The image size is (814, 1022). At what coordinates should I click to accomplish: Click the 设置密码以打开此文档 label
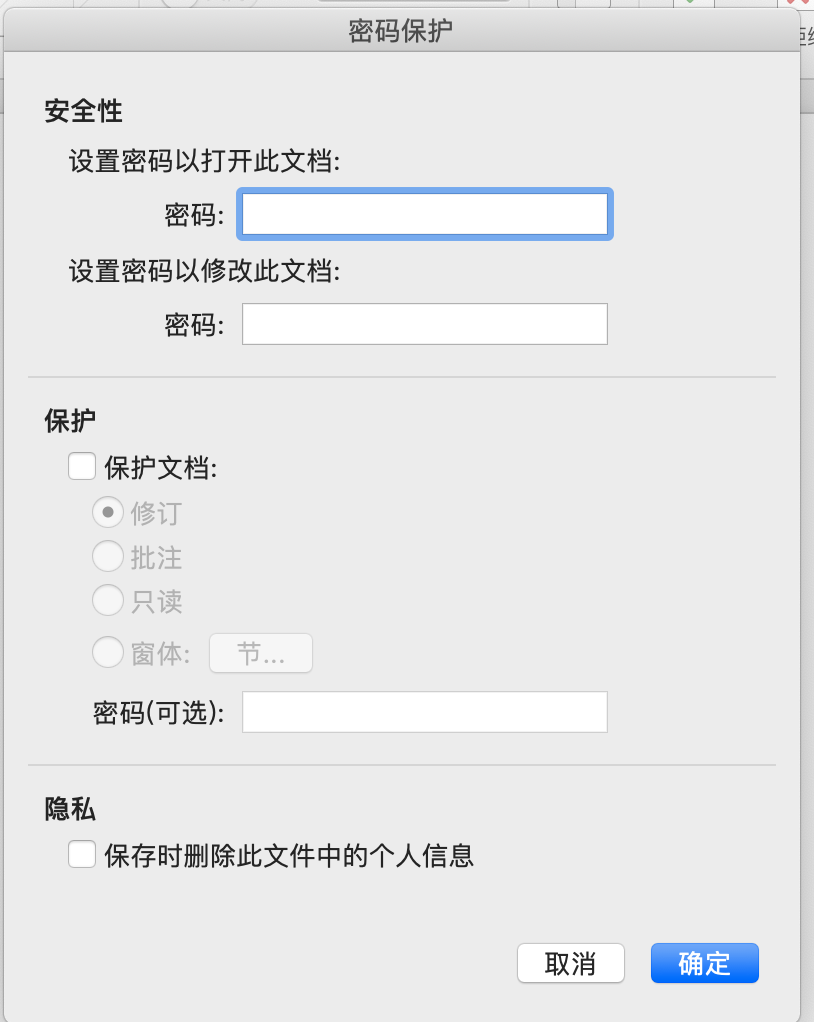[205, 161]
